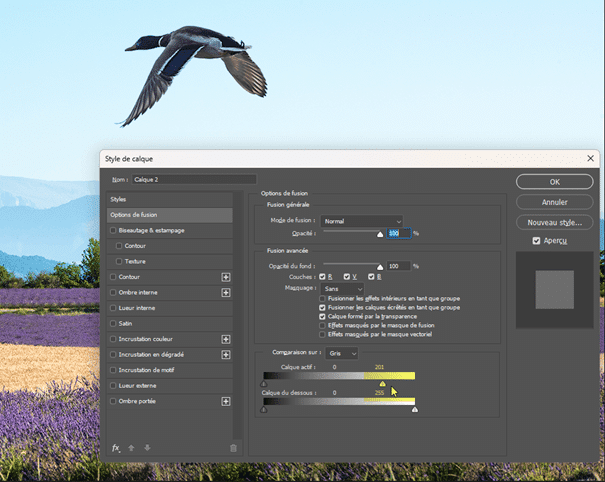This screenshot has height=482, width=605.
Task: Click the plus icon beside Ombre portée
Action: [226, 401]
